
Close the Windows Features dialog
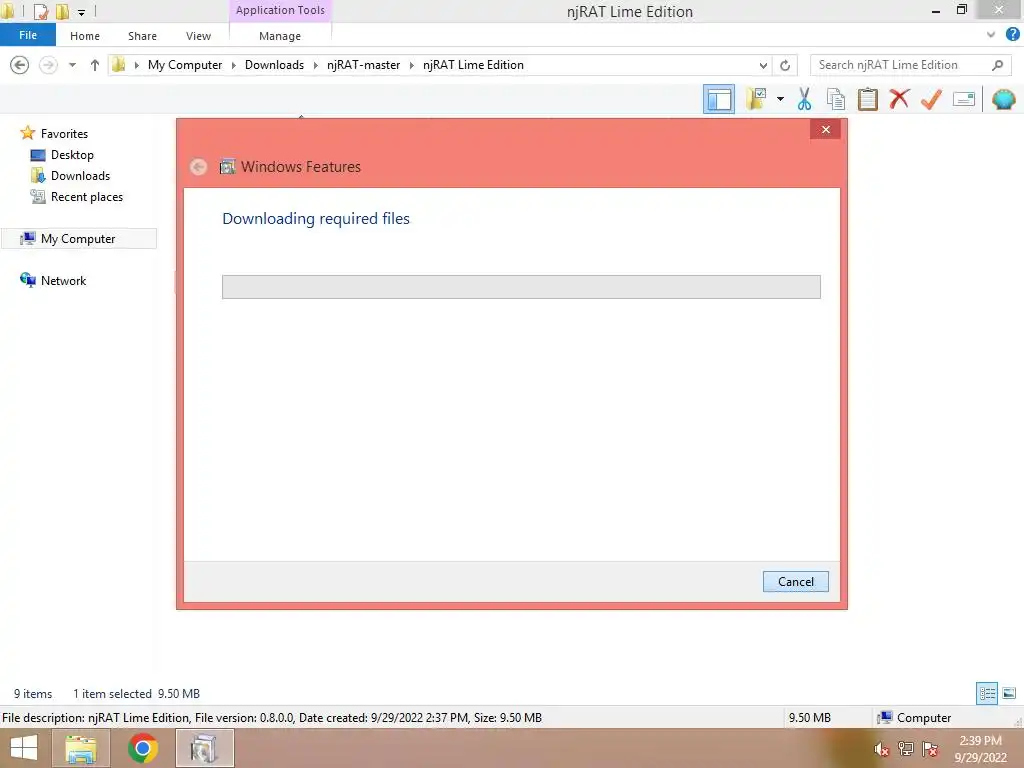825,129
